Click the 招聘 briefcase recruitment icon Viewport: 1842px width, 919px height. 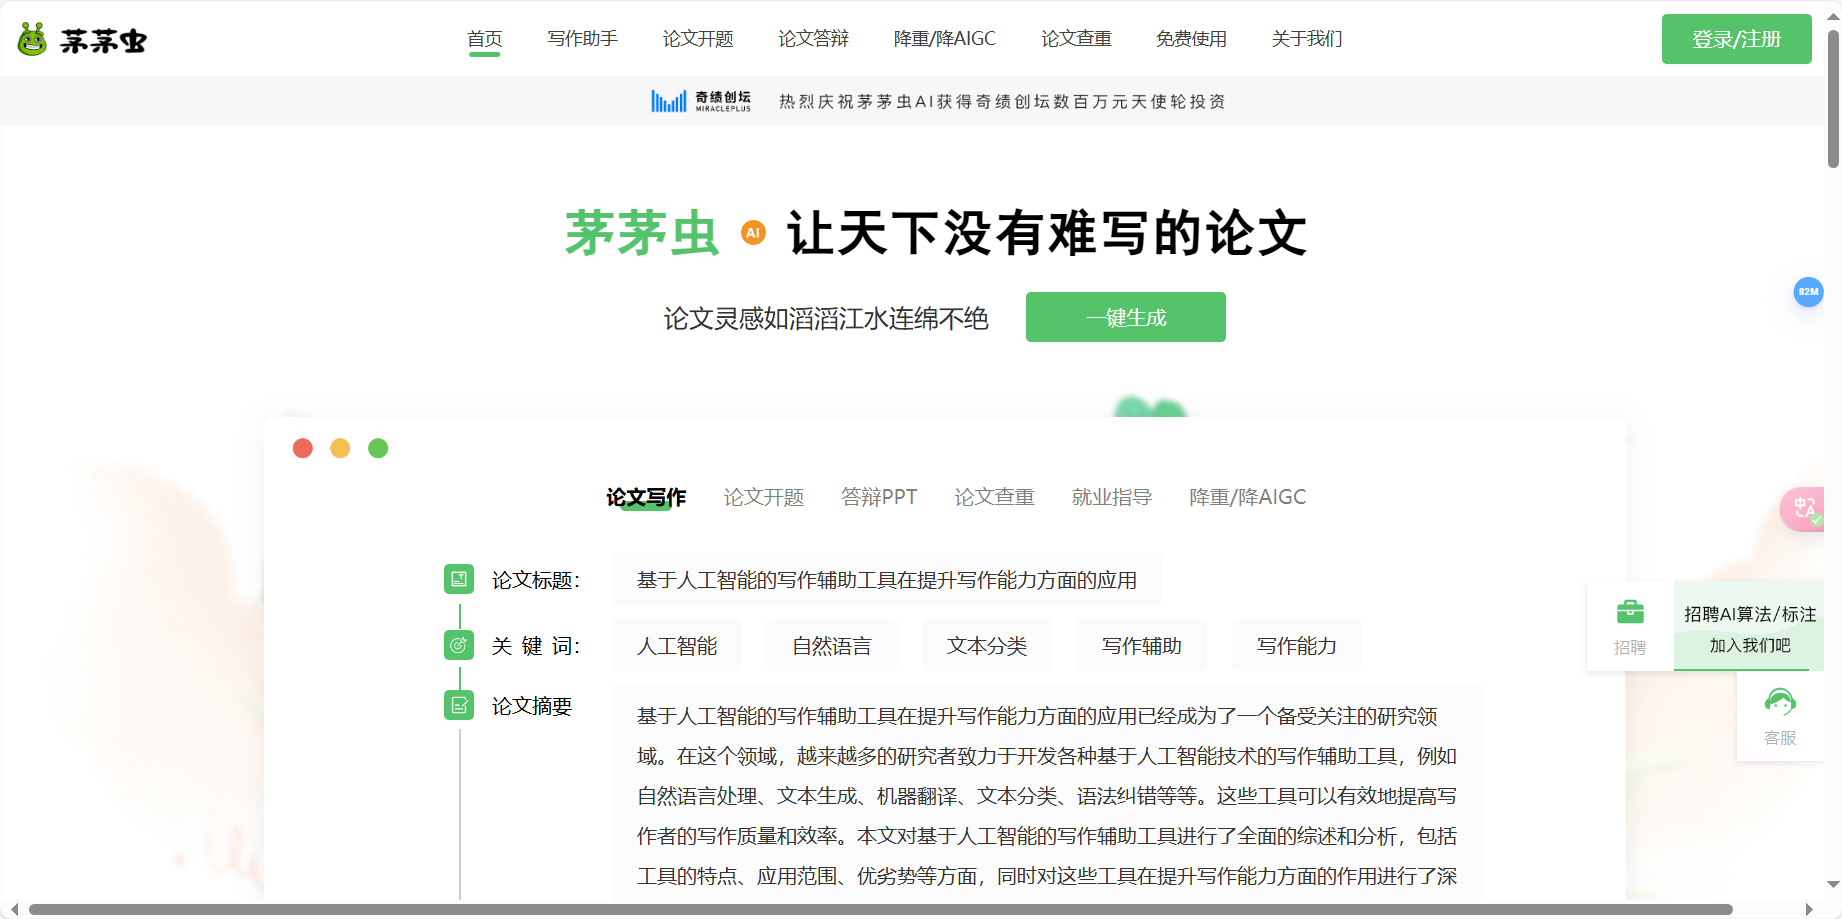coord(1630,610)
